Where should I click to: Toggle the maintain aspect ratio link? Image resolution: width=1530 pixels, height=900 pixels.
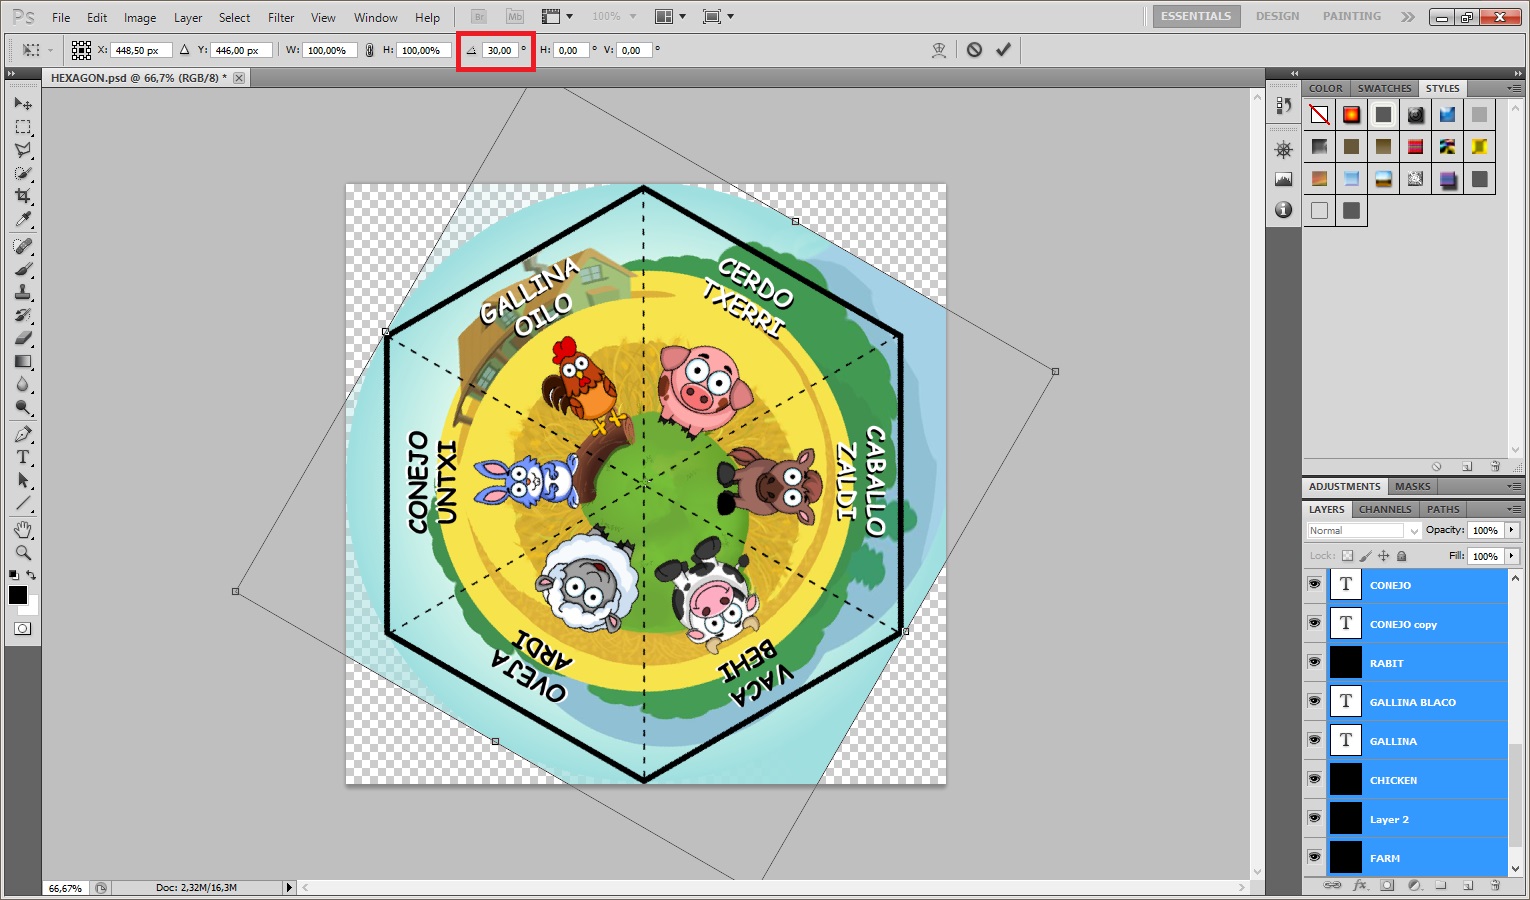coord(370,50)
